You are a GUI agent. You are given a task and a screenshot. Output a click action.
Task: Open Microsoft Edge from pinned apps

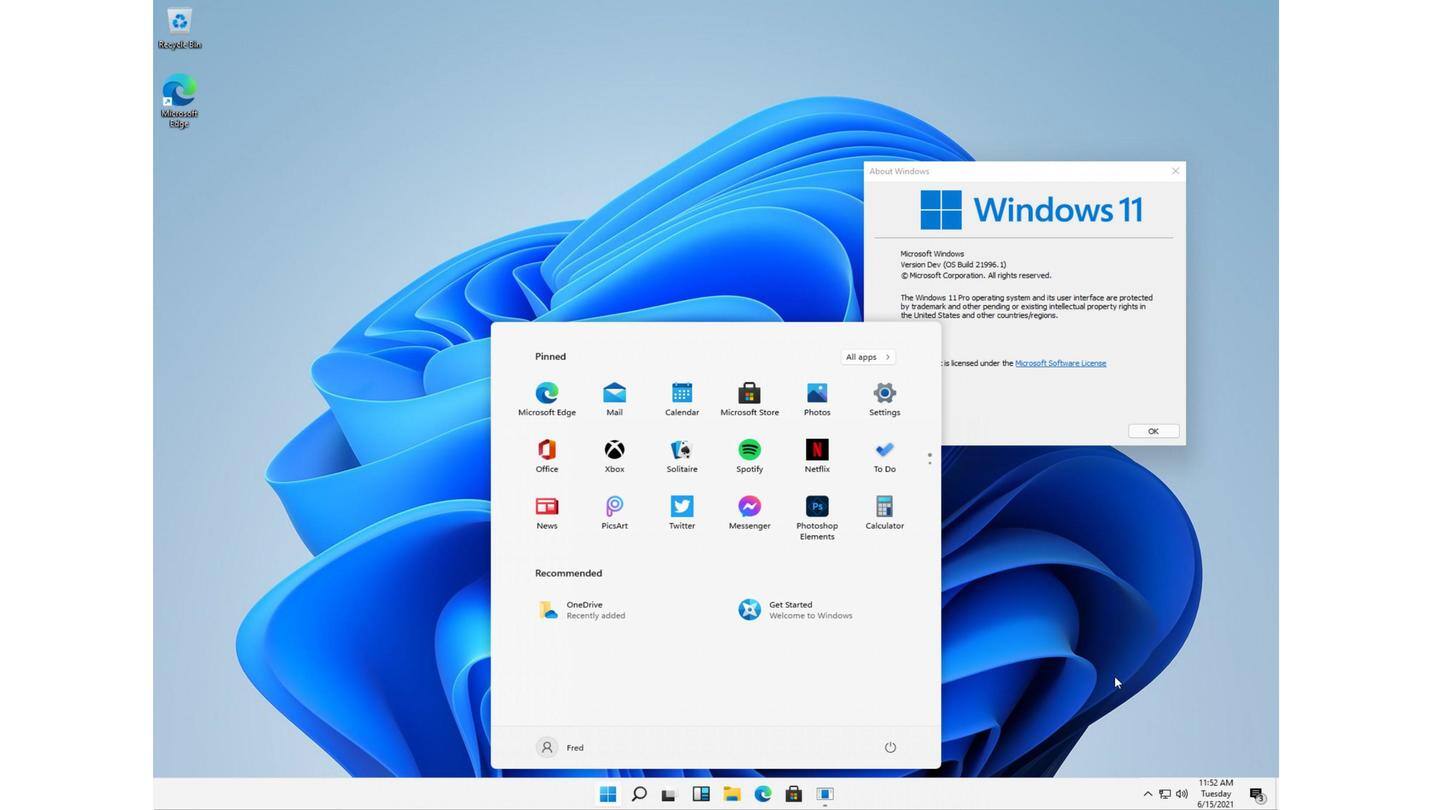(x=547, y=399)
